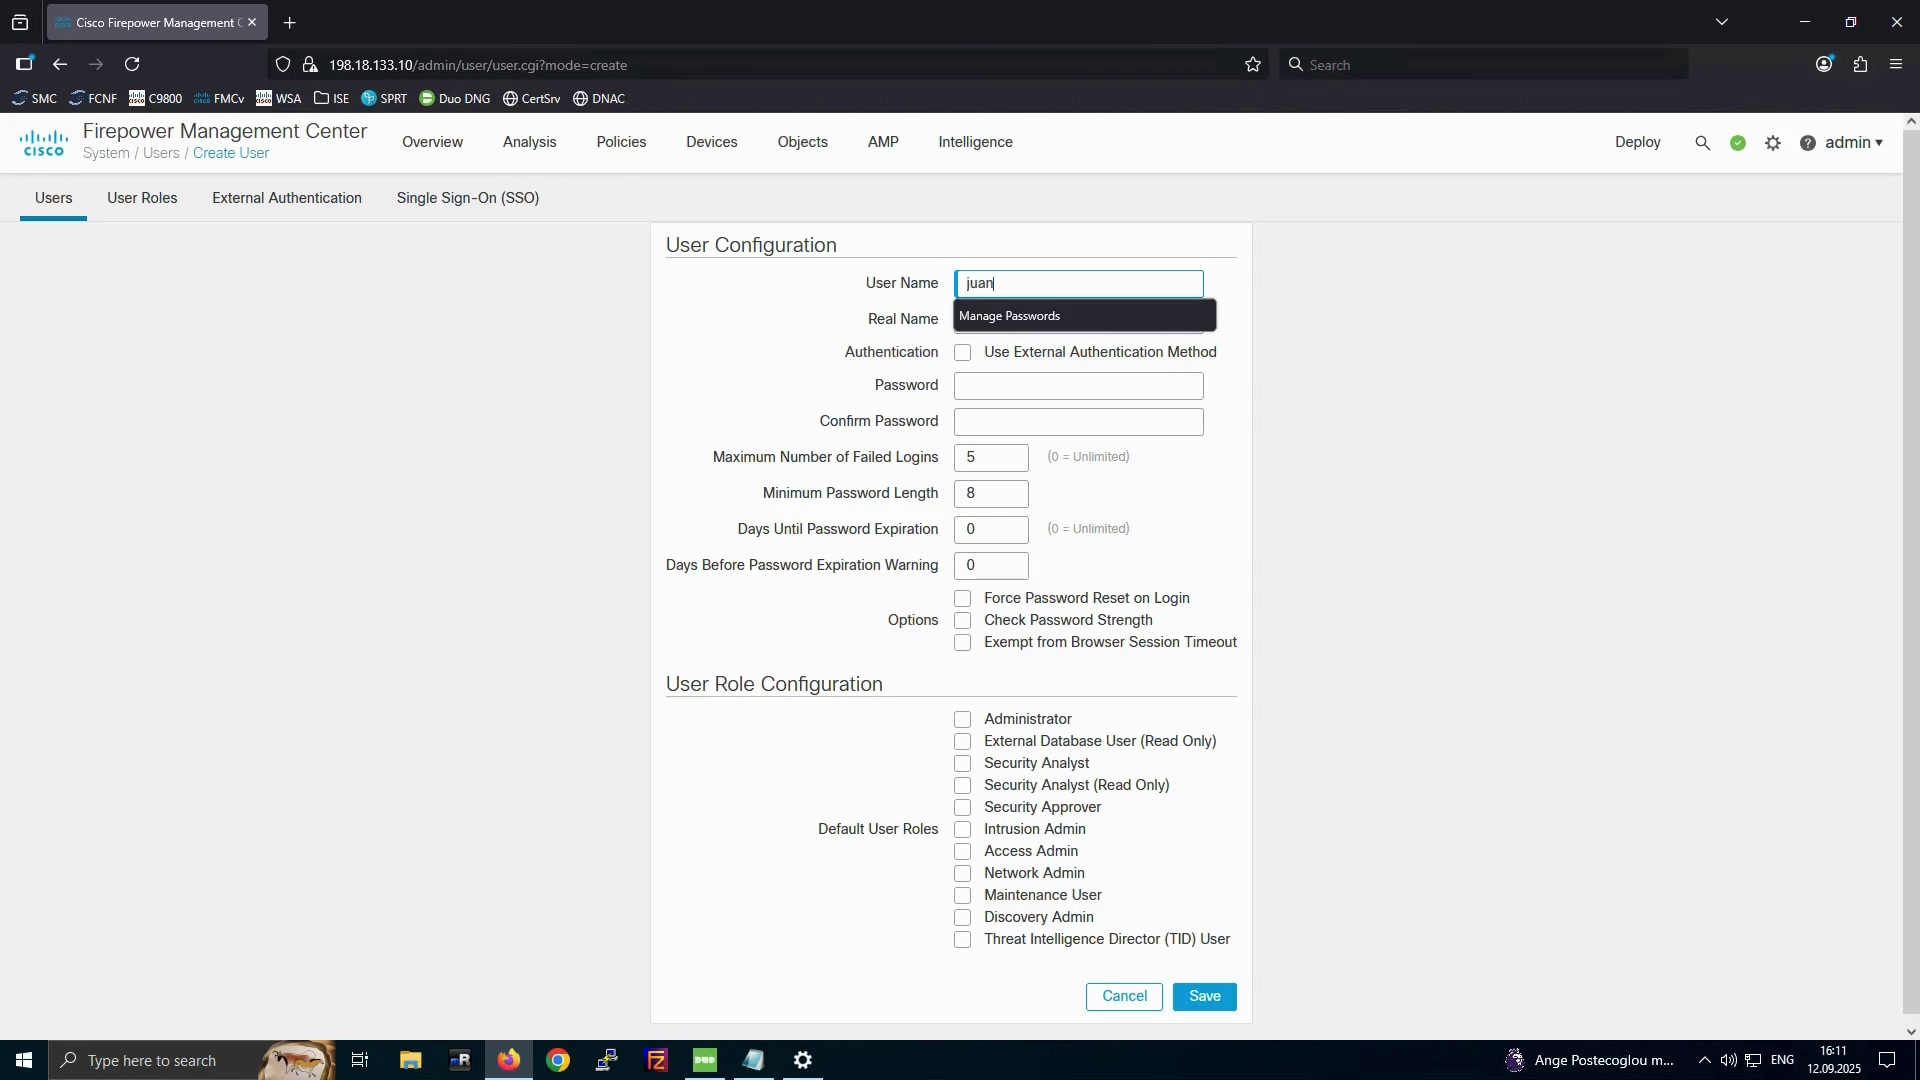Open the system settings gear icon
Screen dimensions: 1920x1080
1773,143
